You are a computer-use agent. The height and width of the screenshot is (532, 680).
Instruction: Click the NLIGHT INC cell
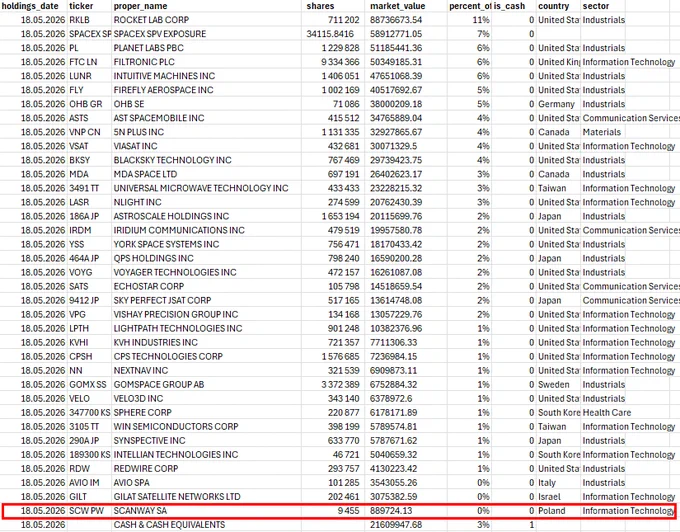207,202
